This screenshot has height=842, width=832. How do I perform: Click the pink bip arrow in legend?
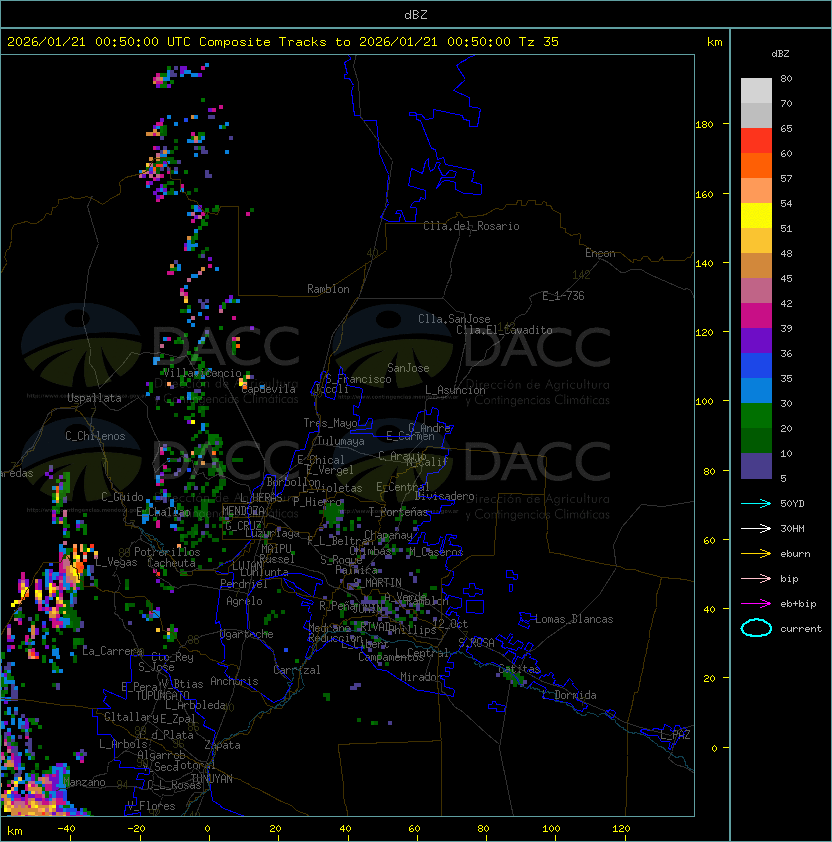coord(756,578)
